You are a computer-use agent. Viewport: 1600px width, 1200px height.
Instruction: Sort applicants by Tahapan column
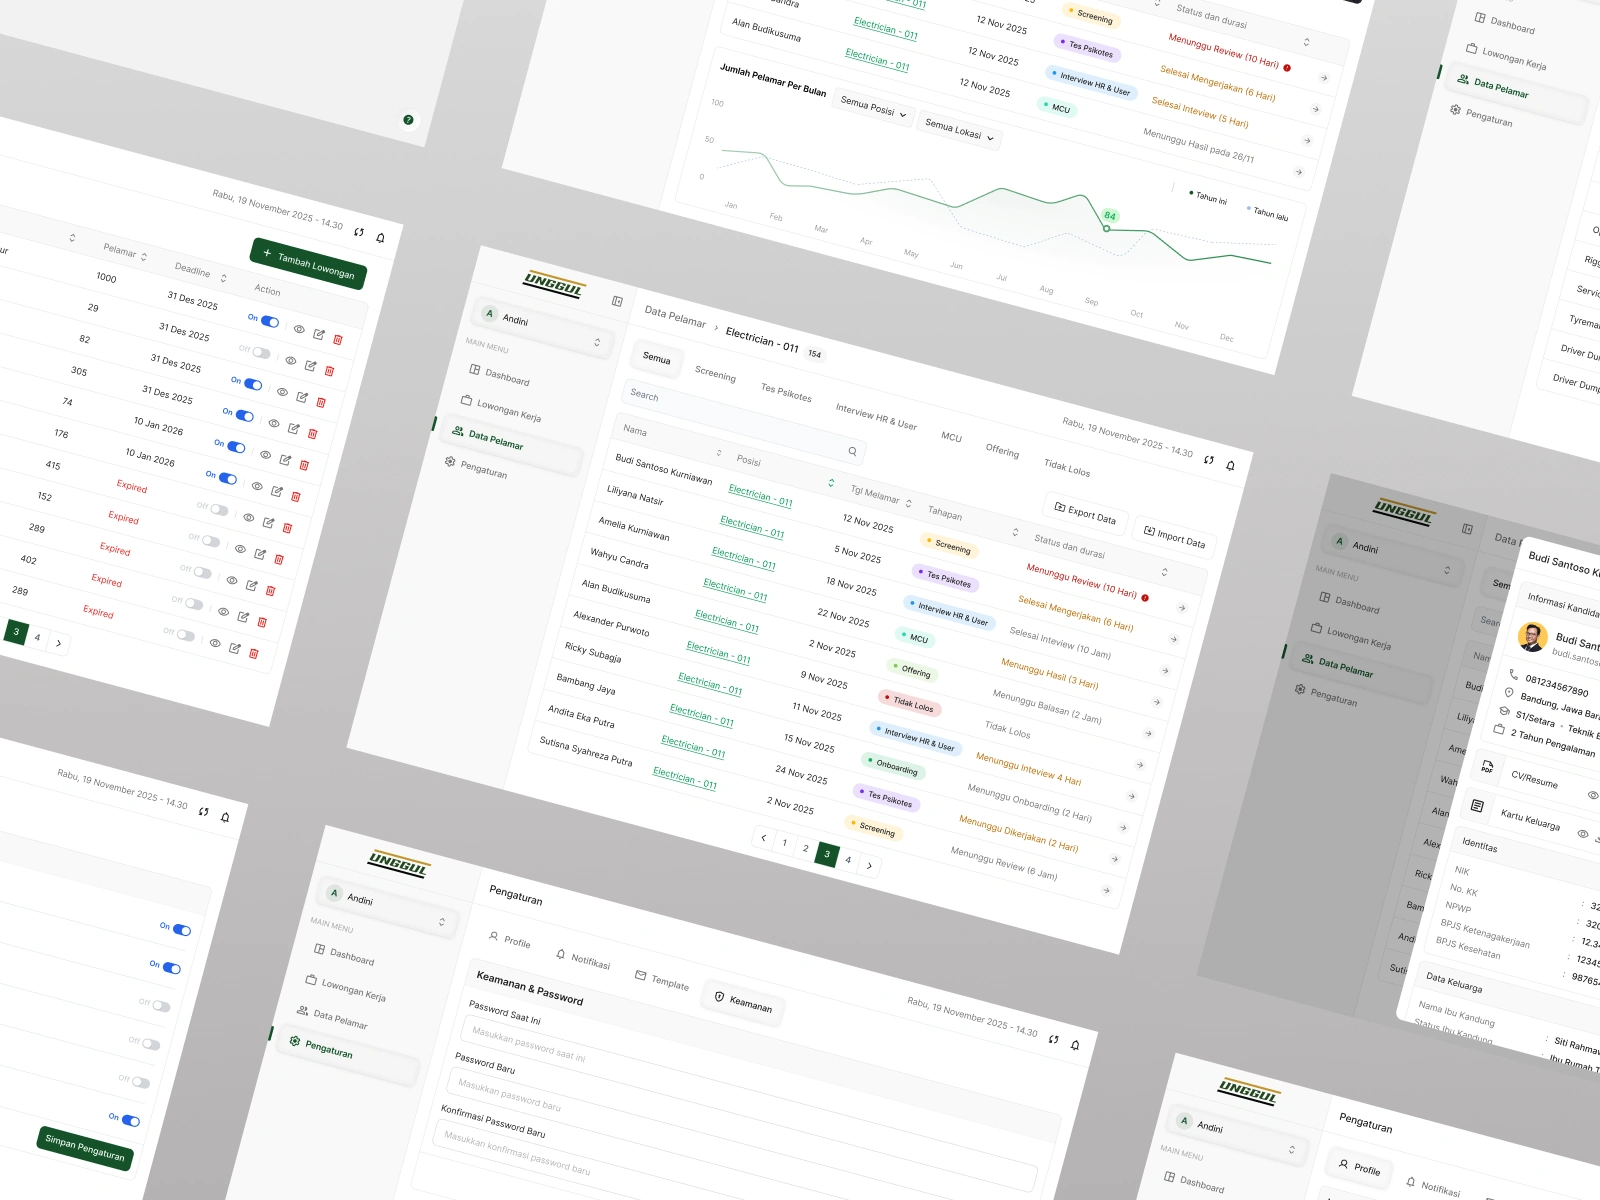[1015, 532]
